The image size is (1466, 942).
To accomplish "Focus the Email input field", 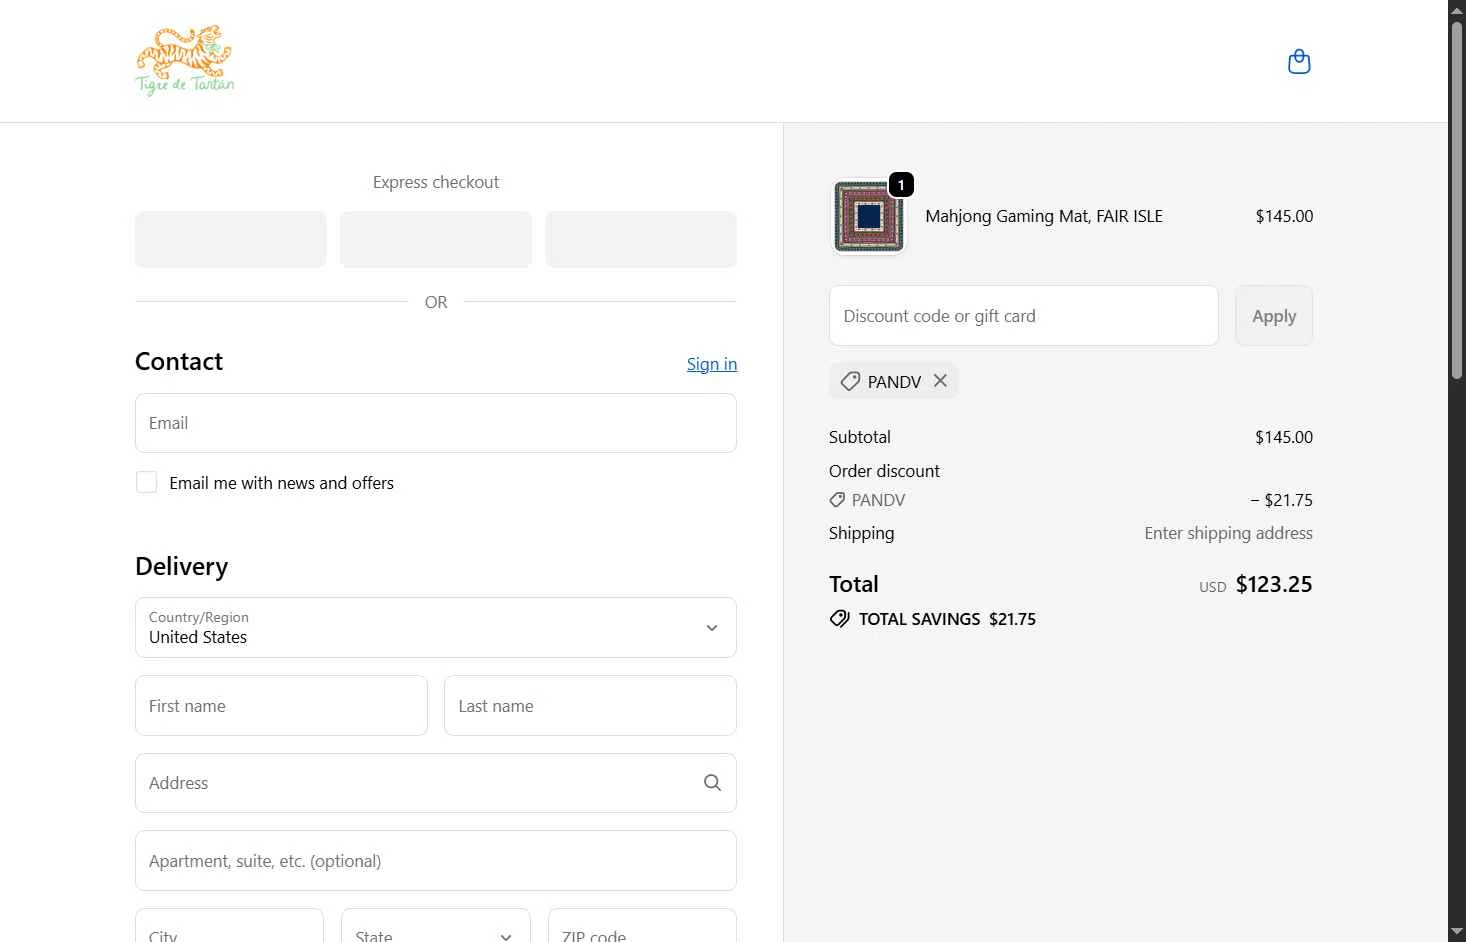I will pyautogui.click(x=436, y=423).
